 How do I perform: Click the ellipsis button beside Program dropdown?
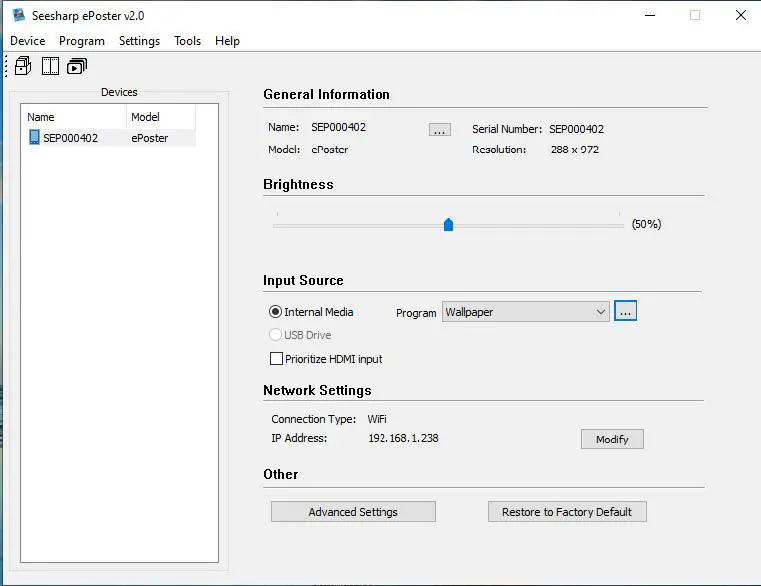pos(625,312)
